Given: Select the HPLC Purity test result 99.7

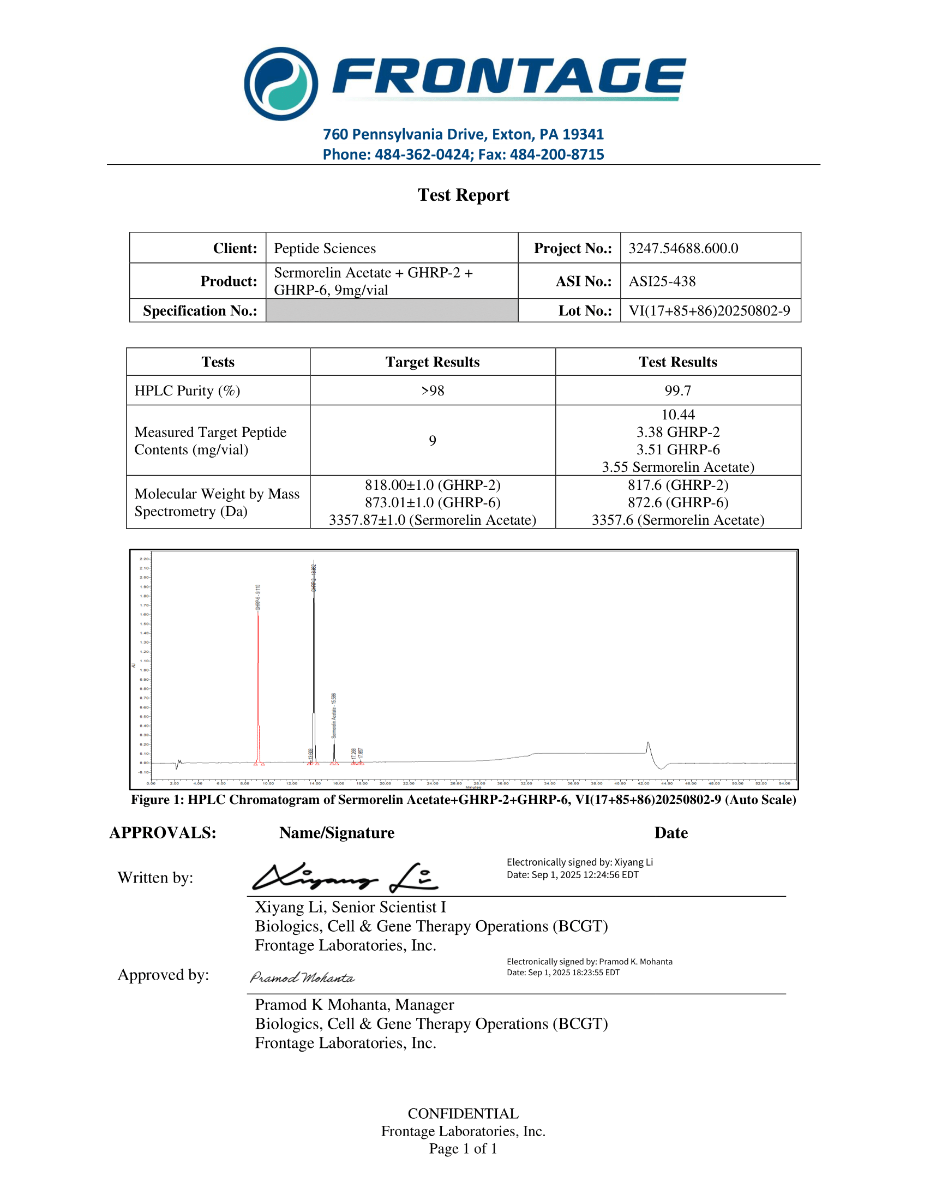Looking at the screenshot, I should point(677,390).
